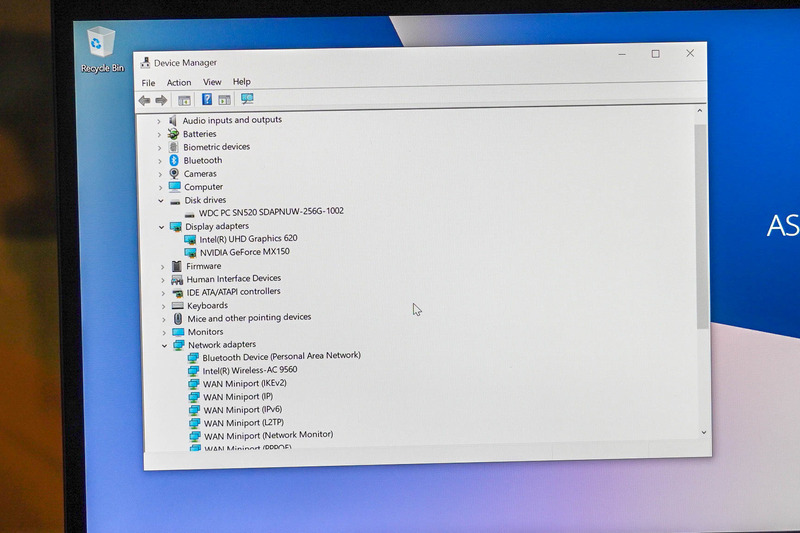Expand the Monitors node arrow
Image resolution: width=800 pixels, height=533 pixels.
(164, 333)
